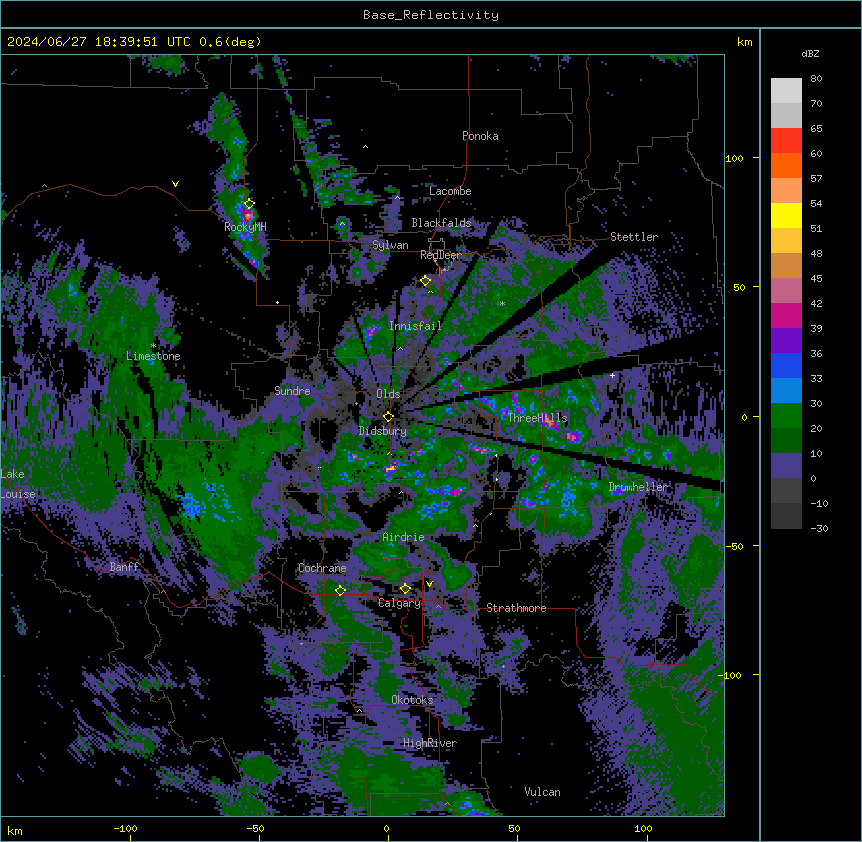
Task: Click the Limestone label
Action: (153, 356)
